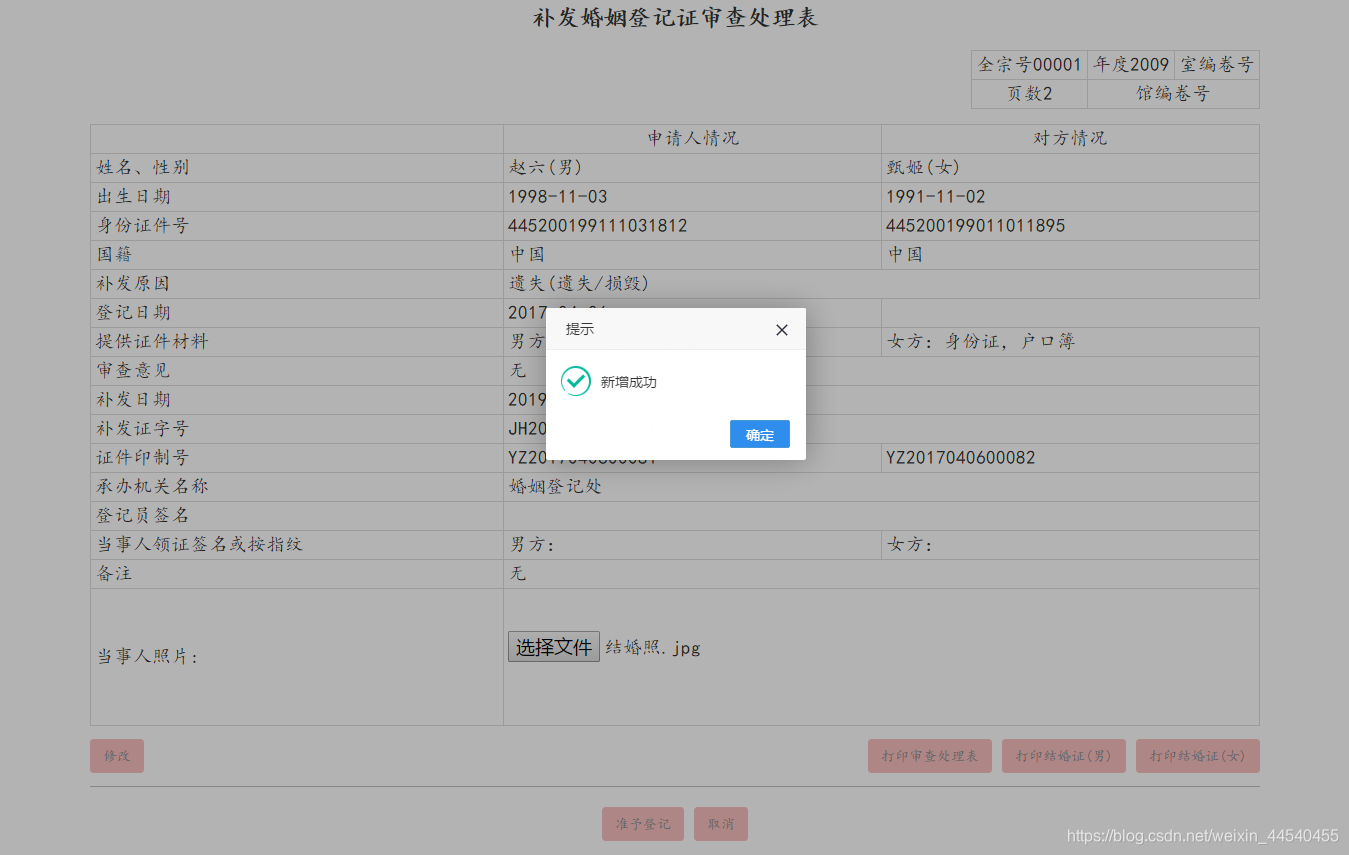Click the 审查意见 row label
This screenshot has height=855, width=1349.
[x=133, y=370]
